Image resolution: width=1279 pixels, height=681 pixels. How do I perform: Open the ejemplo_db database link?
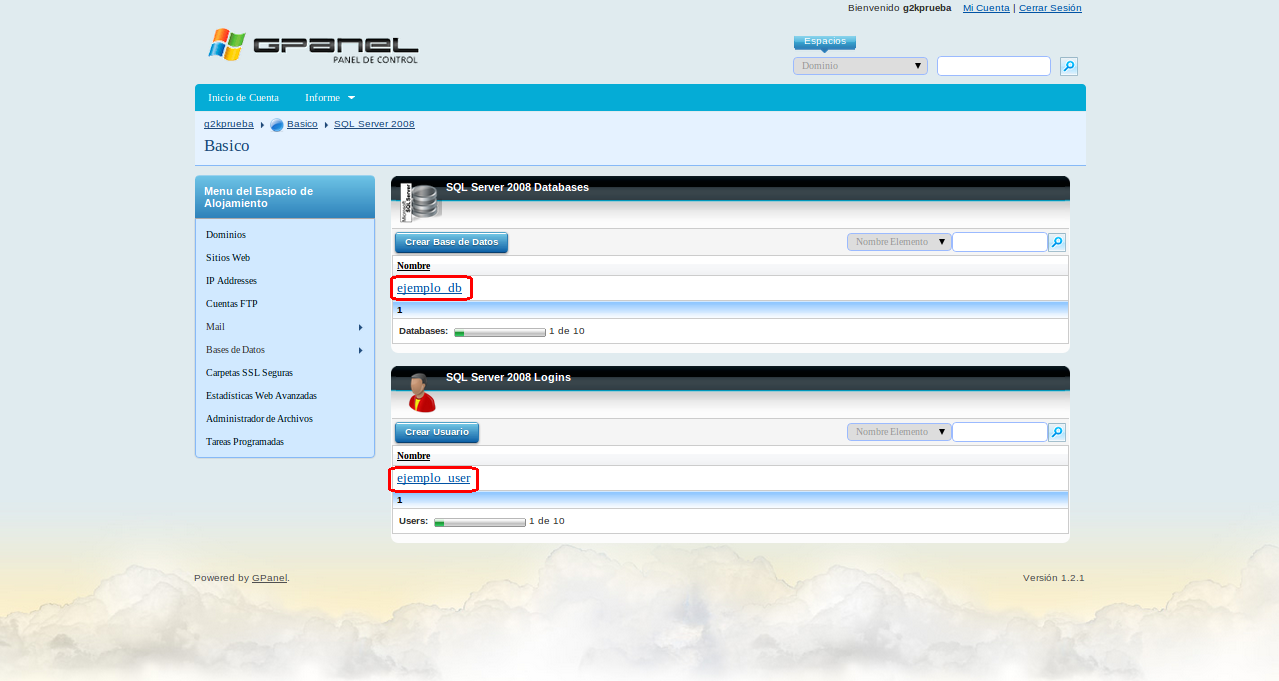click(429, 288)
